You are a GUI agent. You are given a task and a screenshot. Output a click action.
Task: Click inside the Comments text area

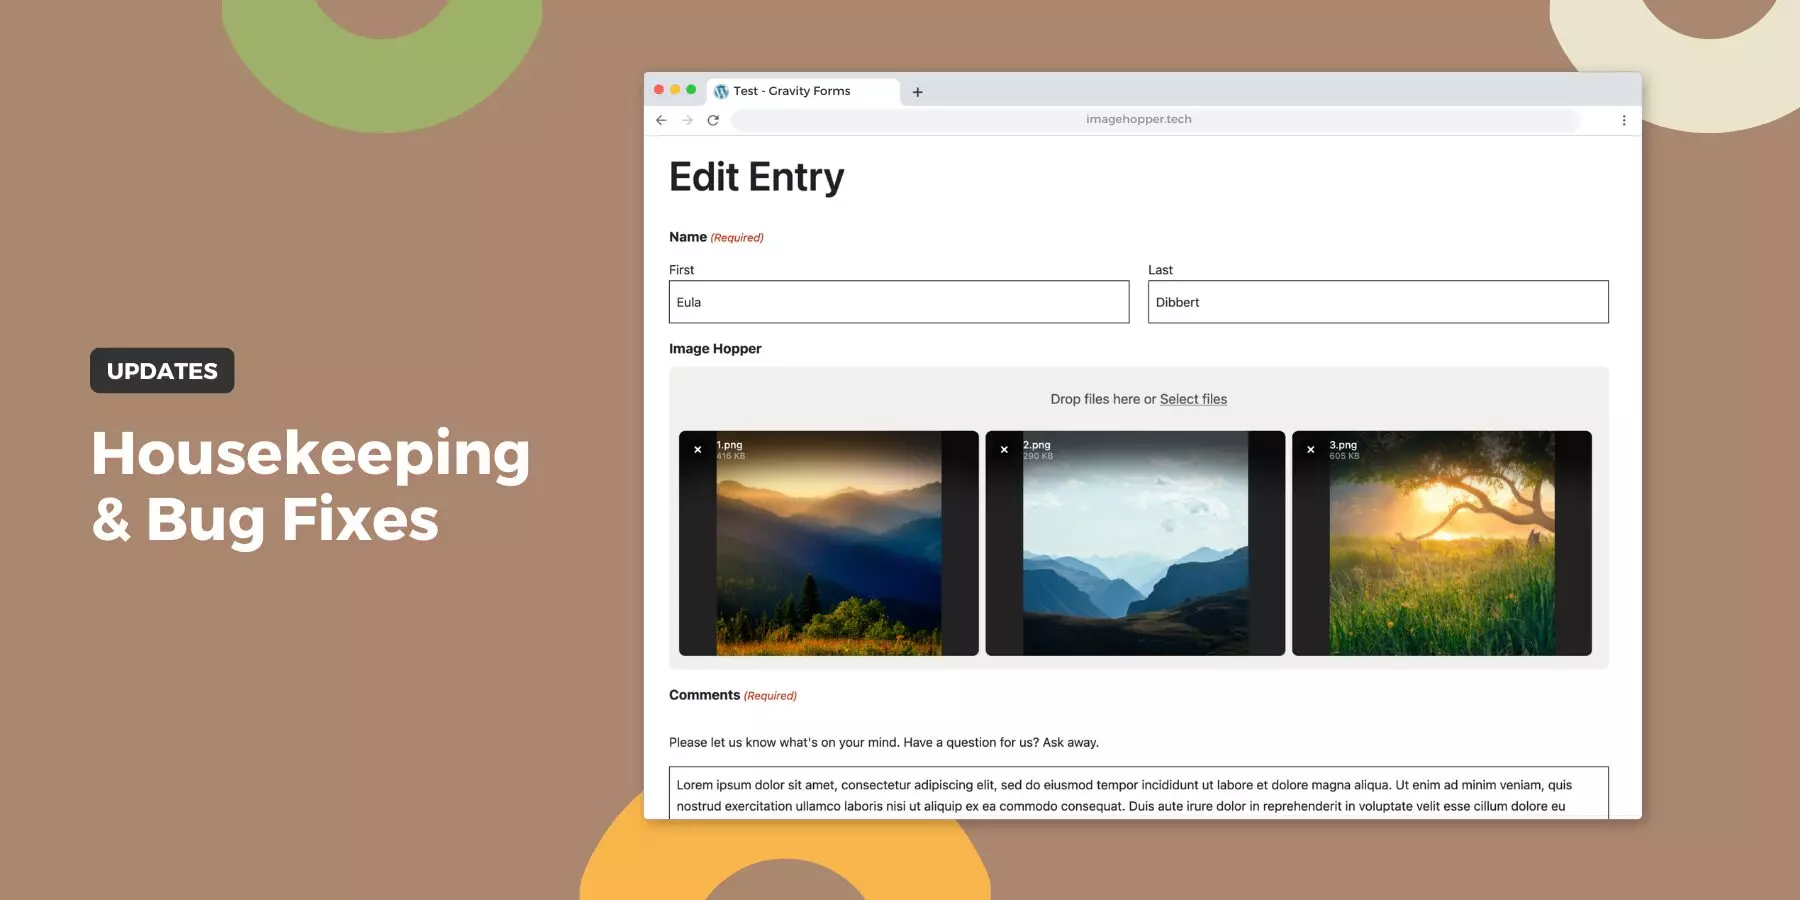pos(1138,793)
